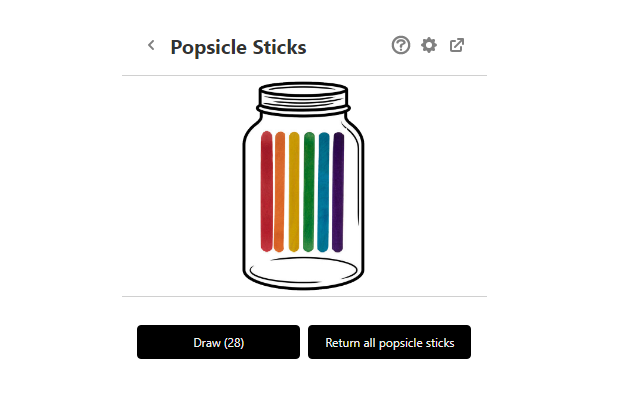Click the Popsicle Sticks title
The image size is (640, 400).
click(x=238, y=47)
